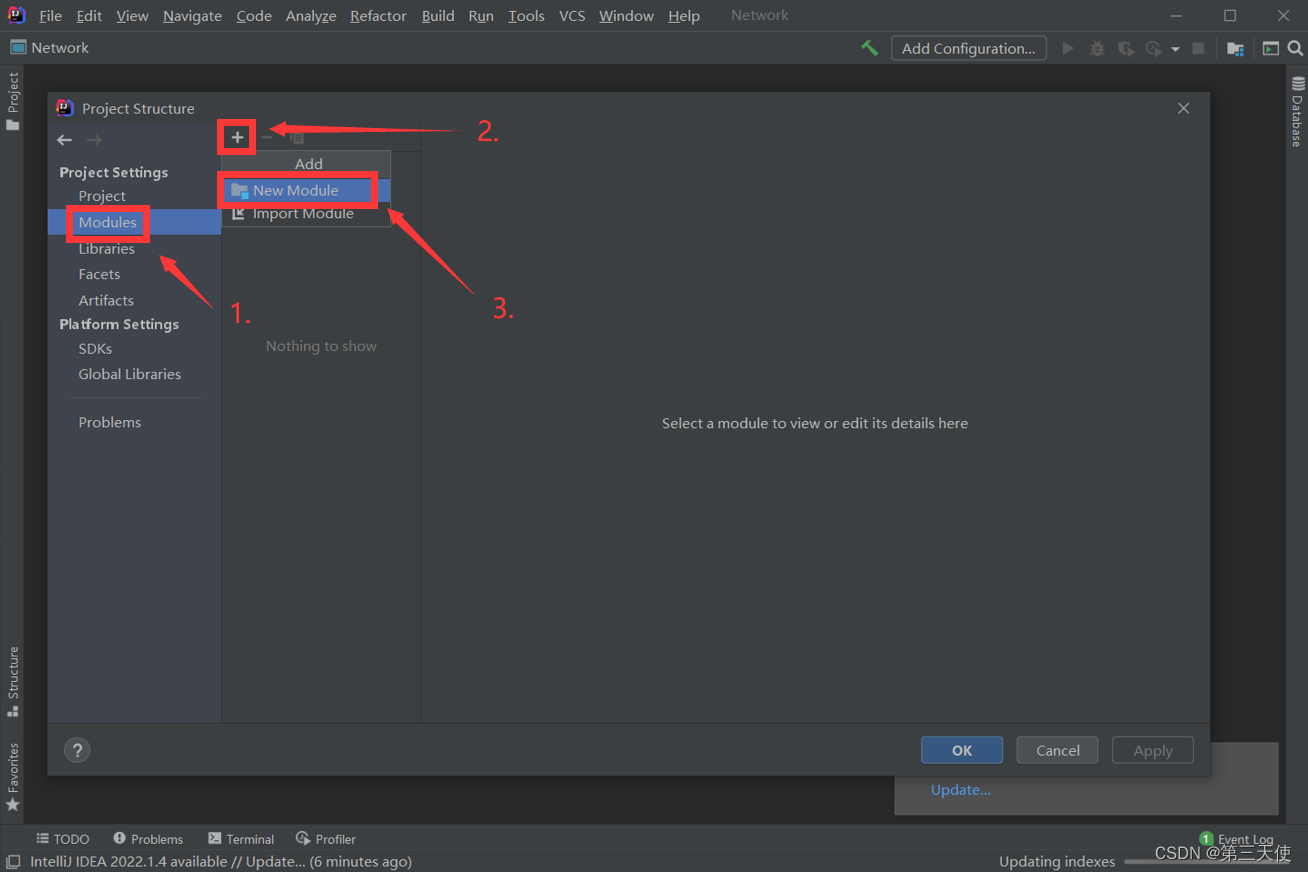
Task: Open the Event Log in bottom bar
Action: tap(1237, 839)
